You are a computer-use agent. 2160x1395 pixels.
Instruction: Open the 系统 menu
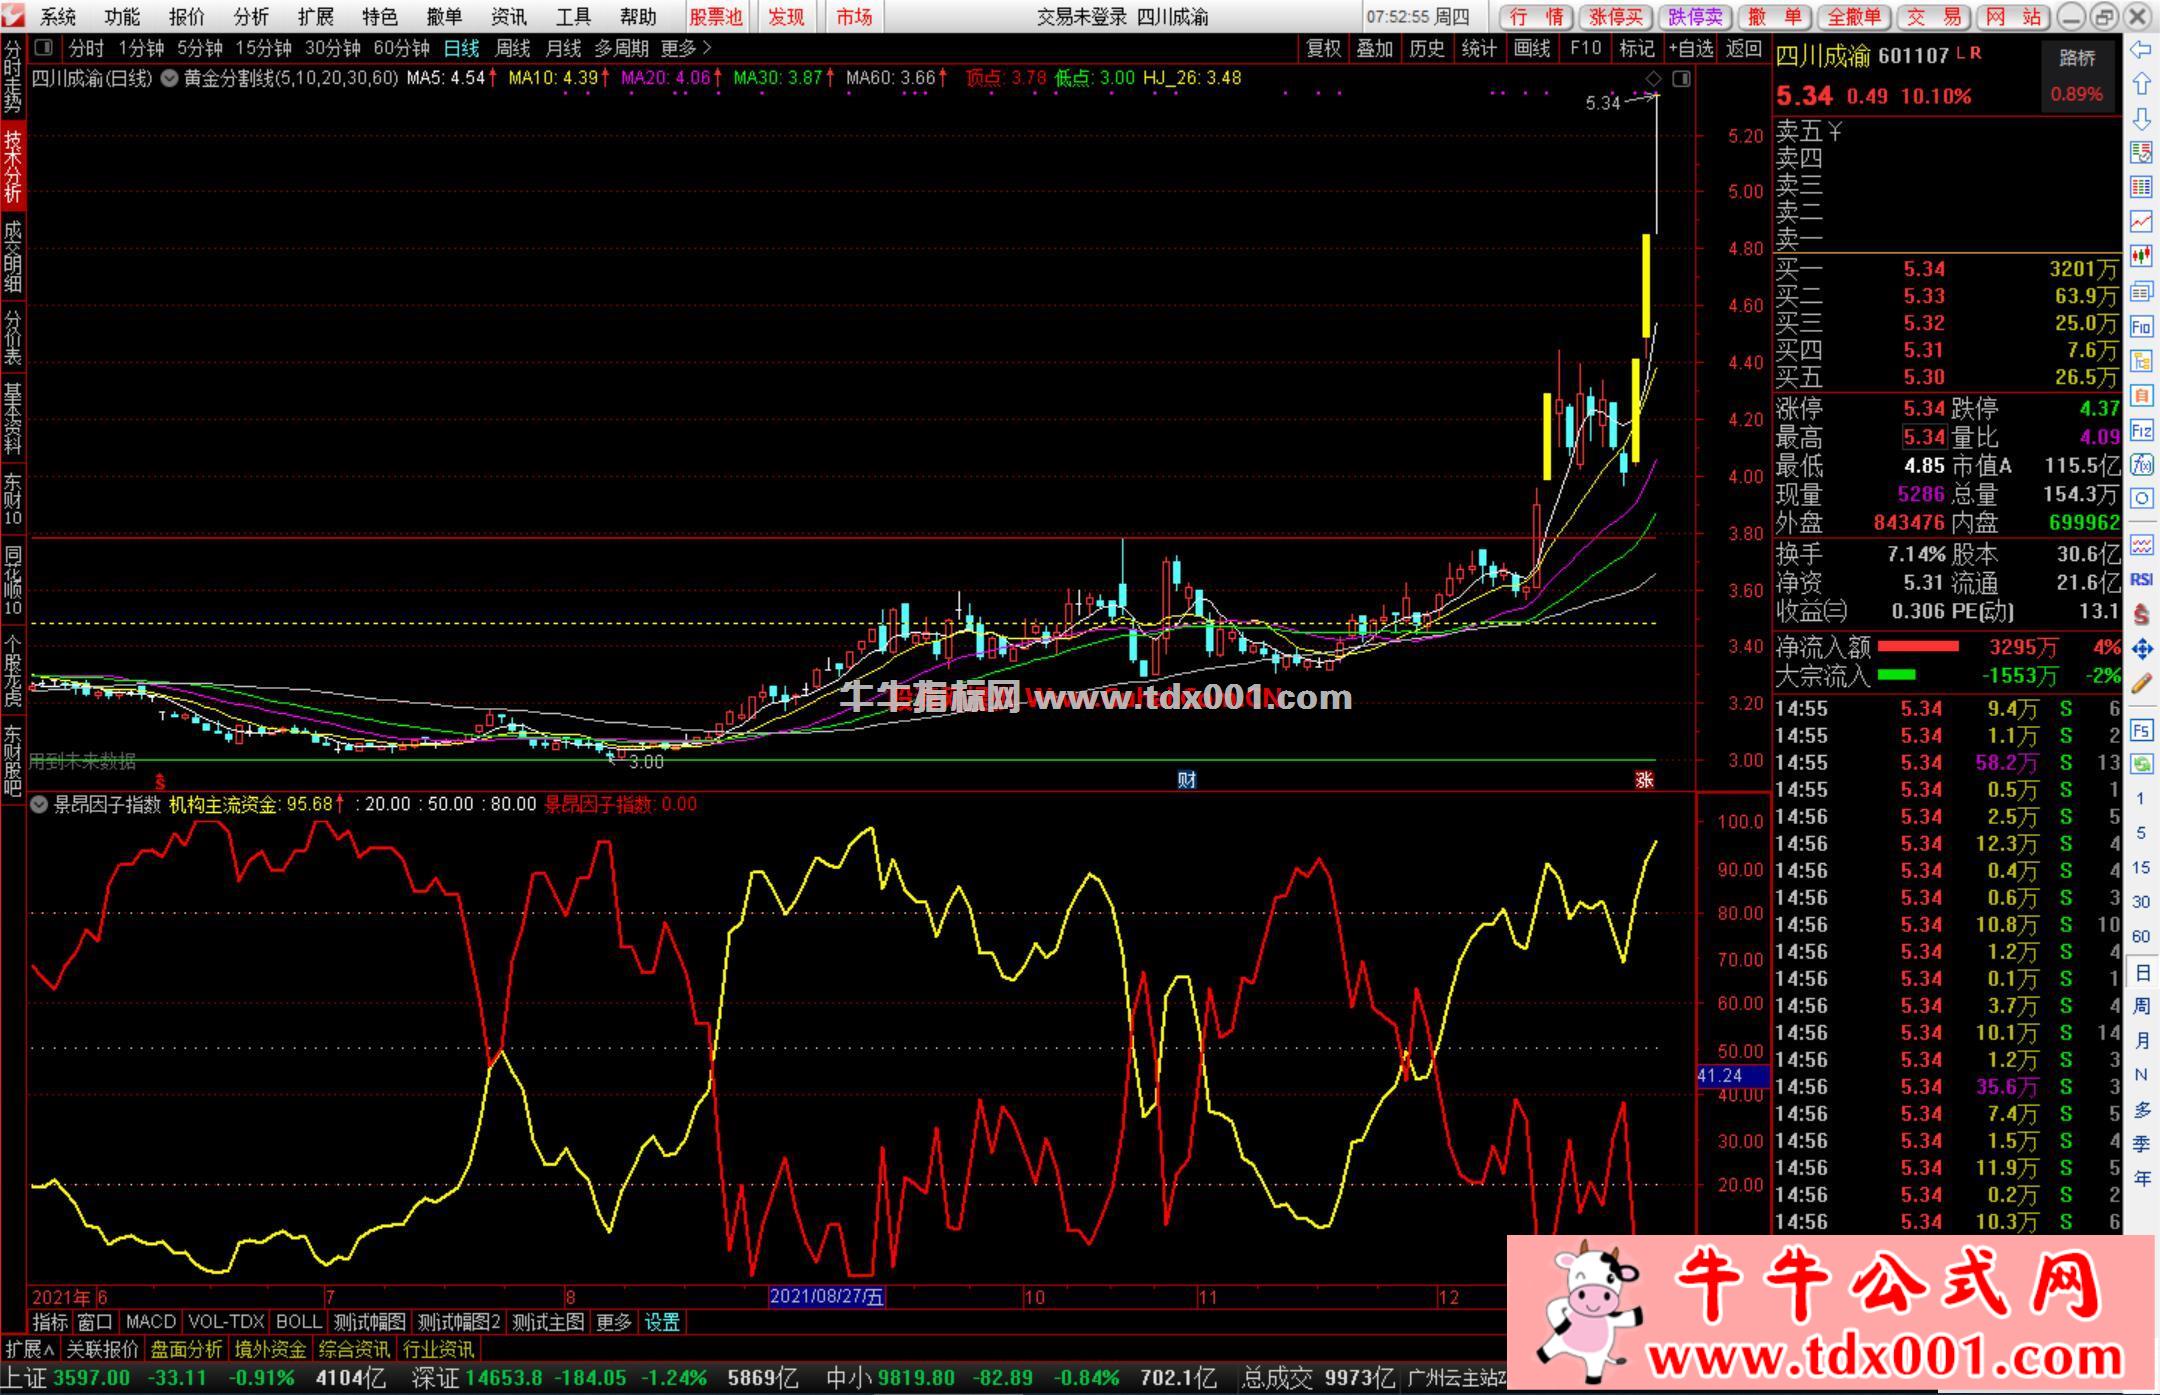pyautogui.click(x=58, y=17)
